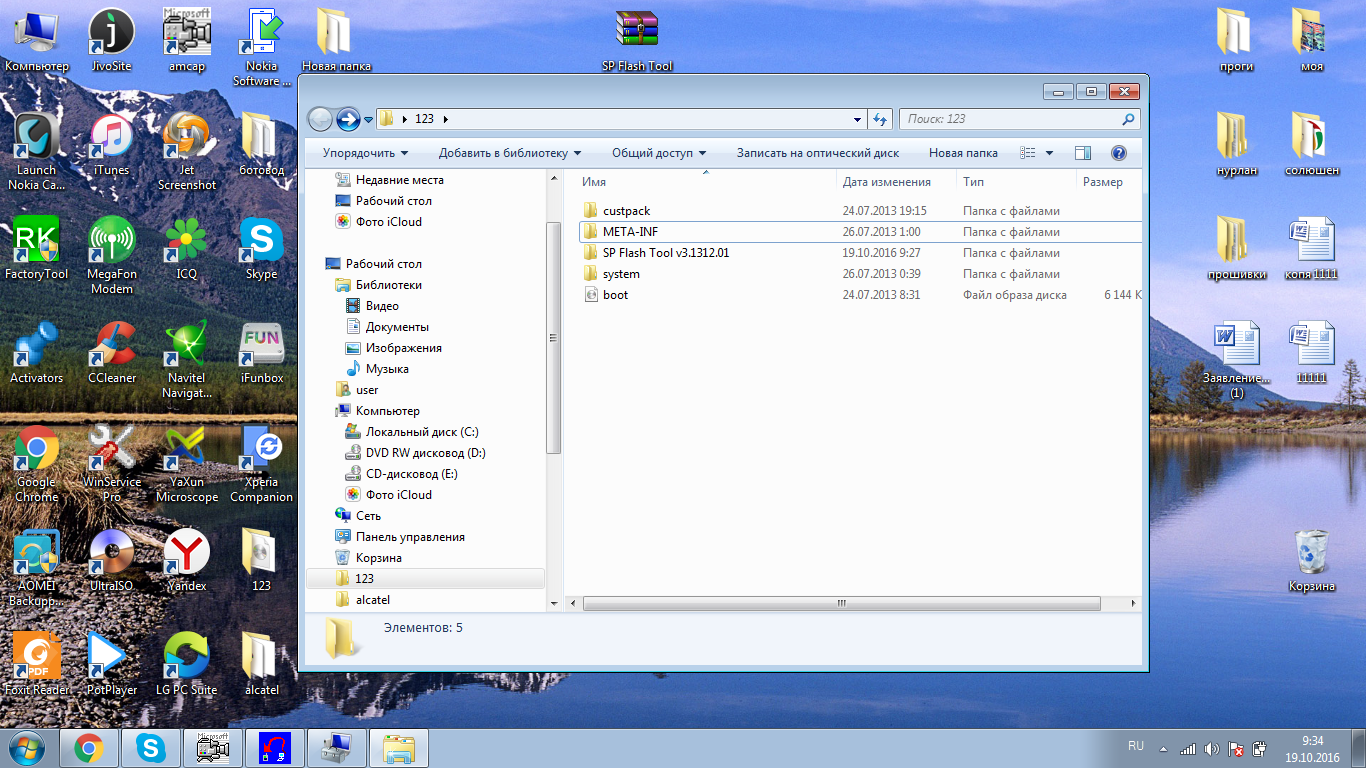This screenshot has width=1366, height=768.
Task: Click the Explorer back navigation arrow
Action: coord(320,119)
